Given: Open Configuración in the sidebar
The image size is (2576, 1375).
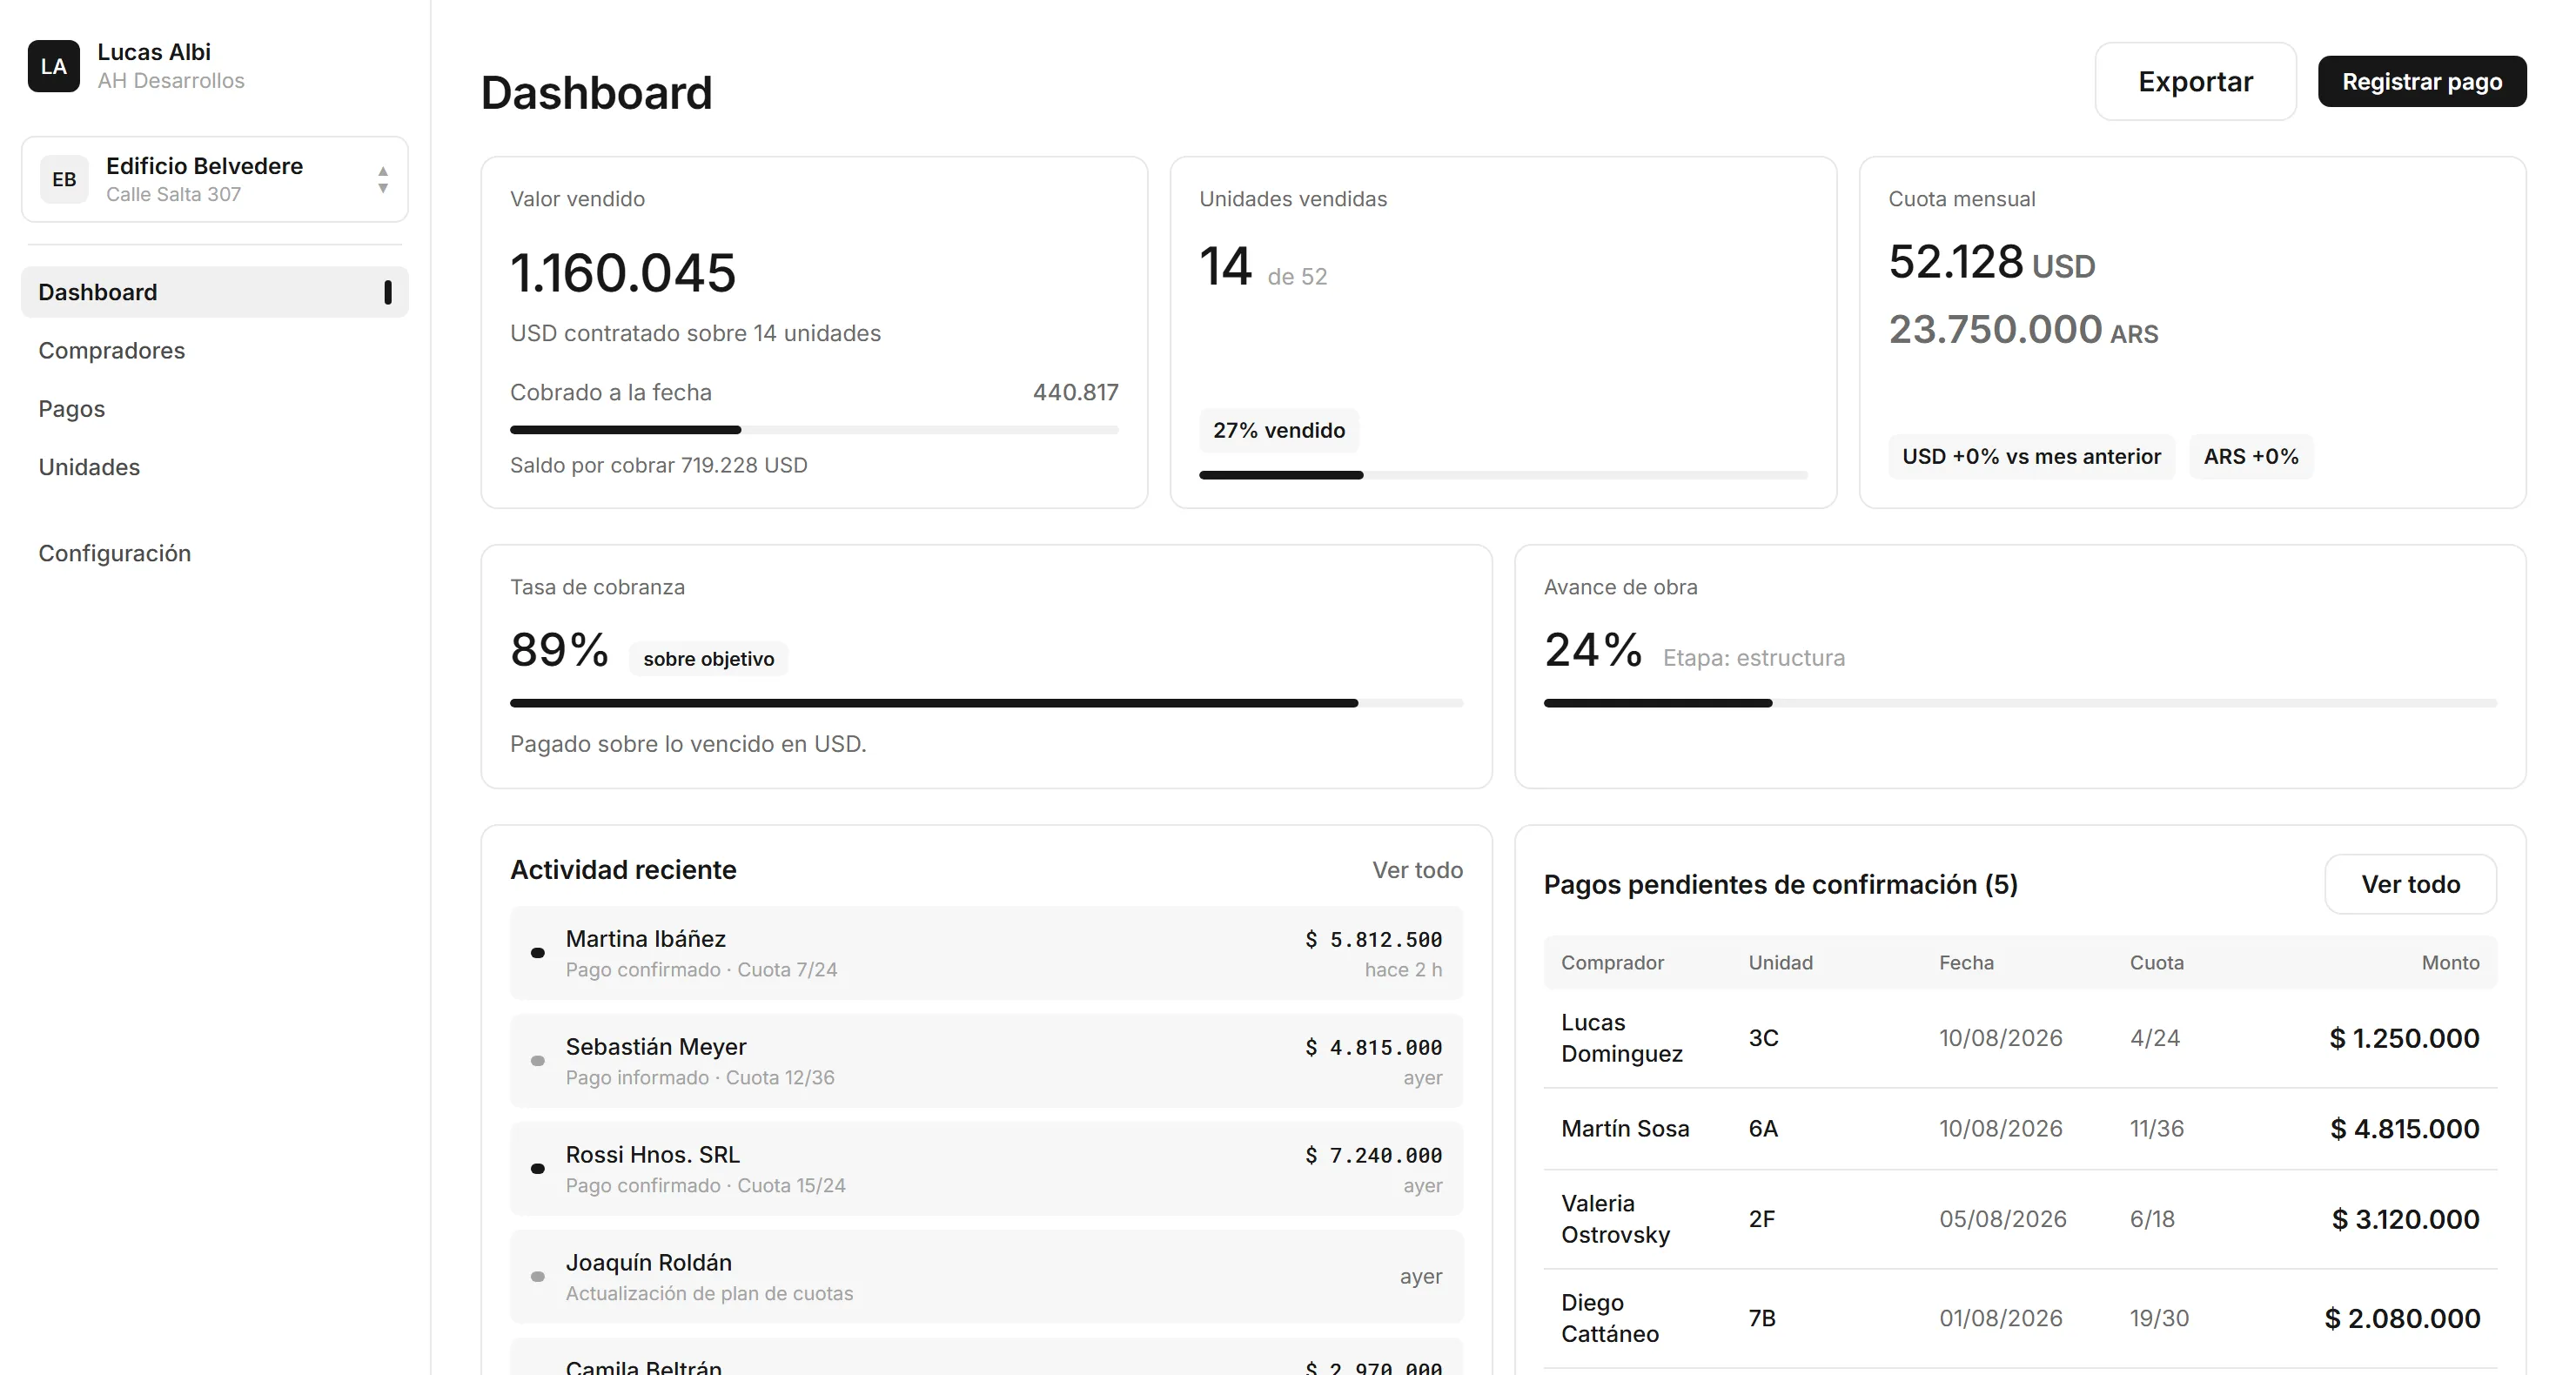Looking at the screenshot, I should pos(115,553).
